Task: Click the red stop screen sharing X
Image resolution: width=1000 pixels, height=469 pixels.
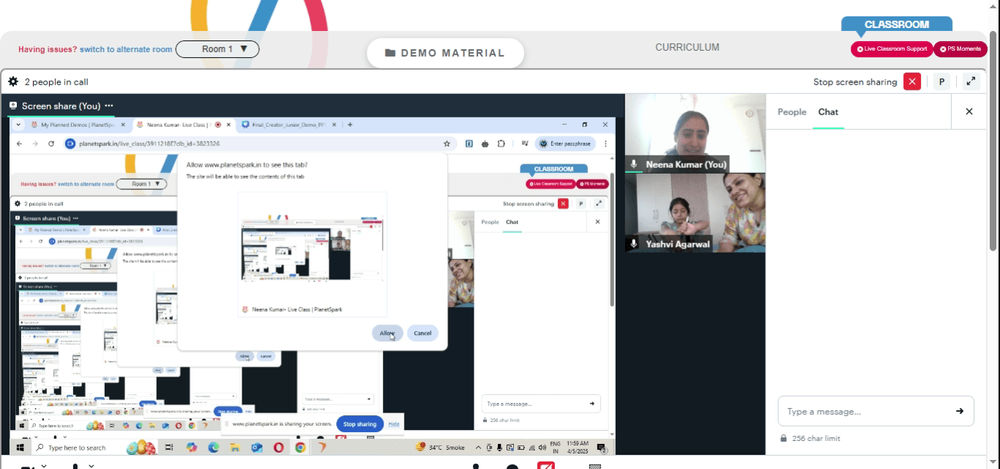Action: tap(912, 82)
